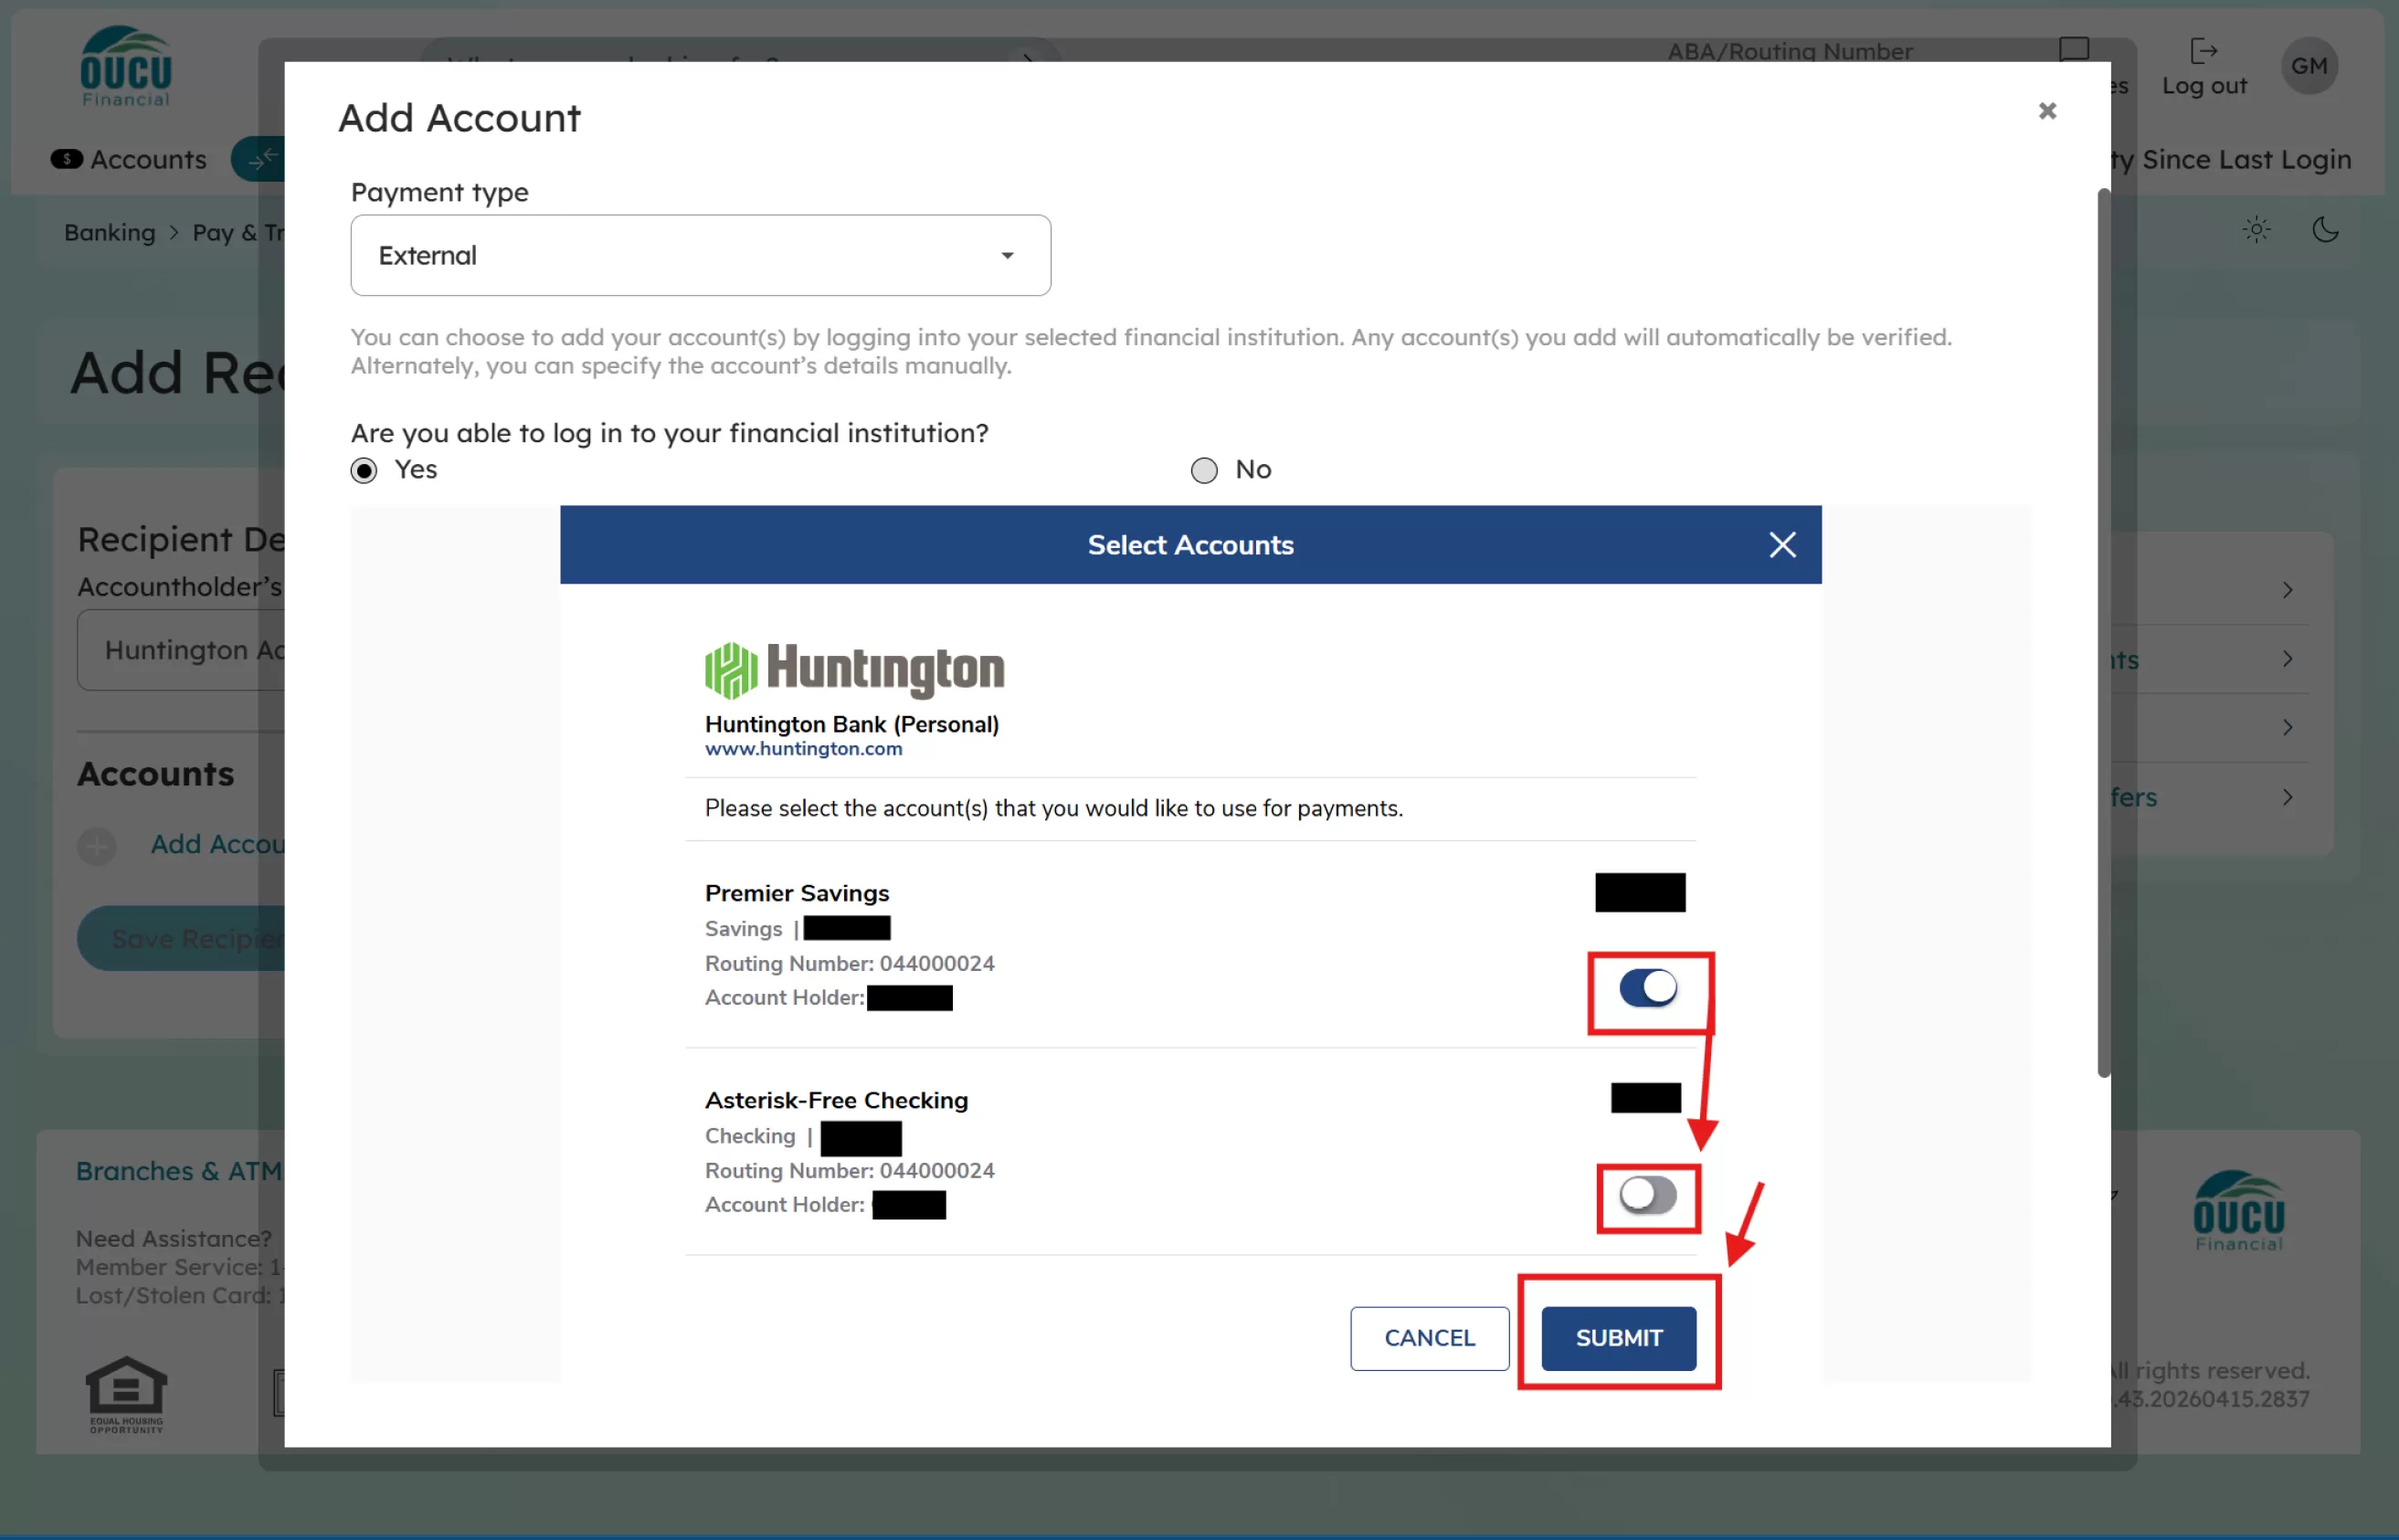The image size is (2399, 1540).
Task: Open the Branches & ATM link
Action: (179, 1171)
